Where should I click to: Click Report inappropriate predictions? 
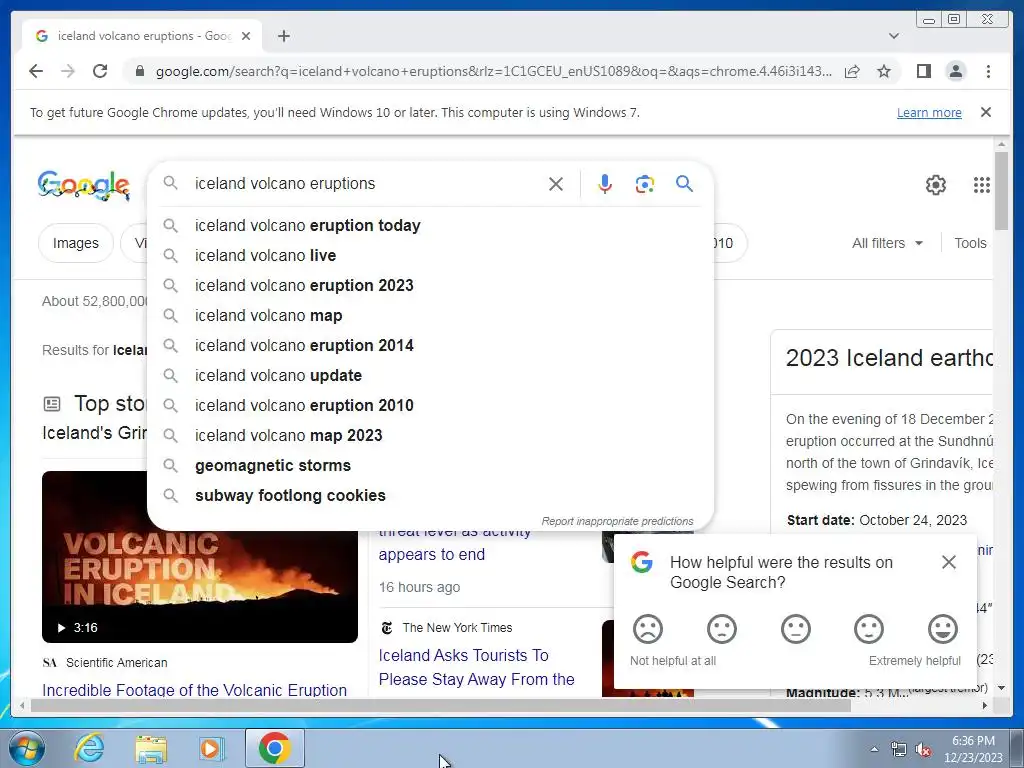click(x=617, y=521)
